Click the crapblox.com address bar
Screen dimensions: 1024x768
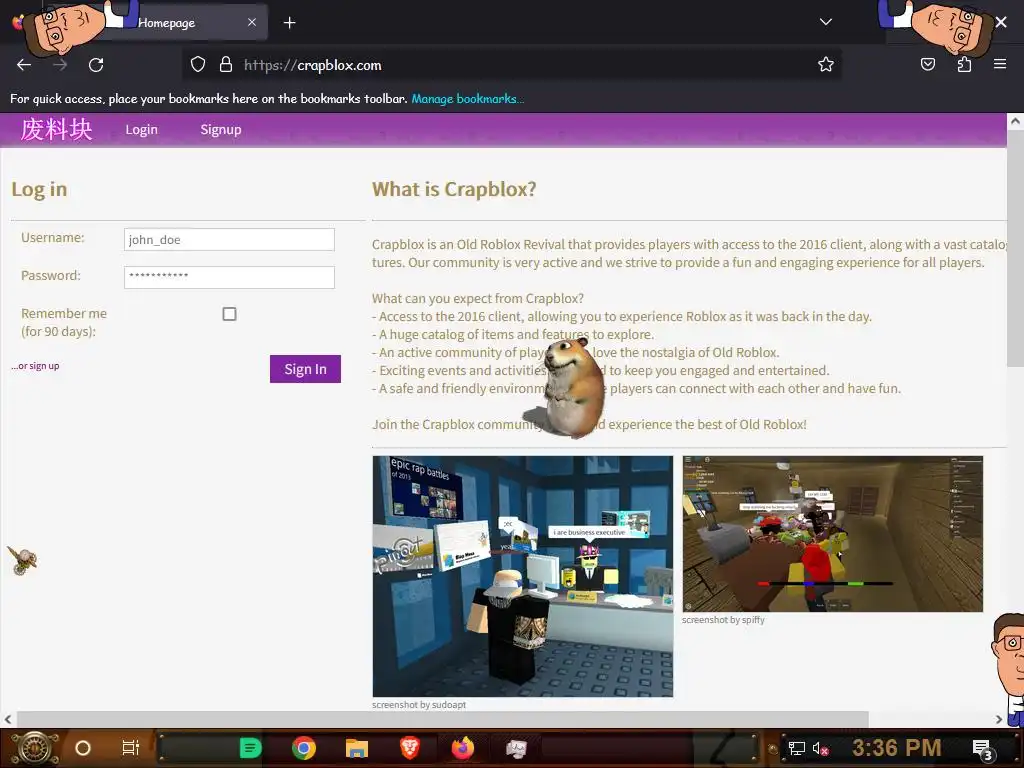click(x=511, y=65)
